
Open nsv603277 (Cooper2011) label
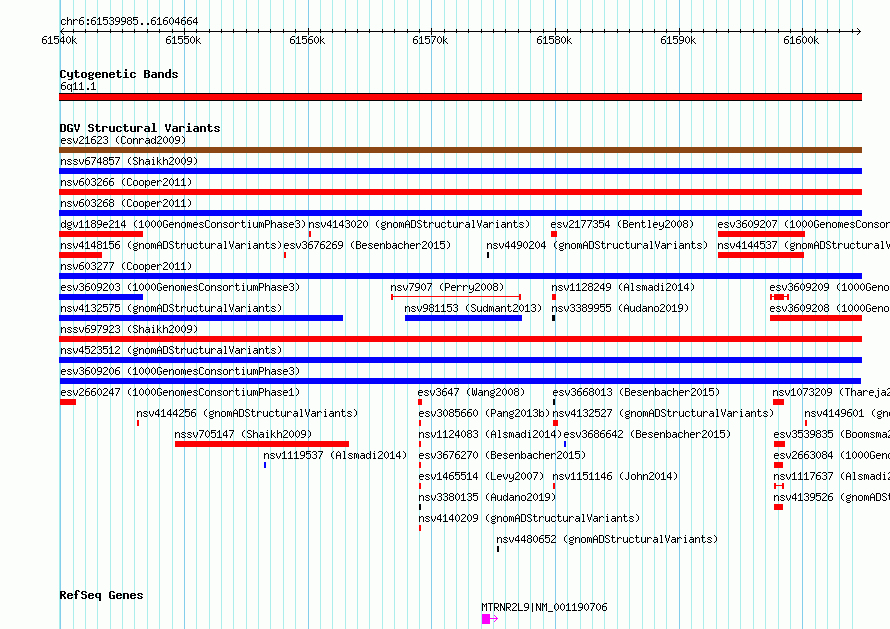pos(126,266)
